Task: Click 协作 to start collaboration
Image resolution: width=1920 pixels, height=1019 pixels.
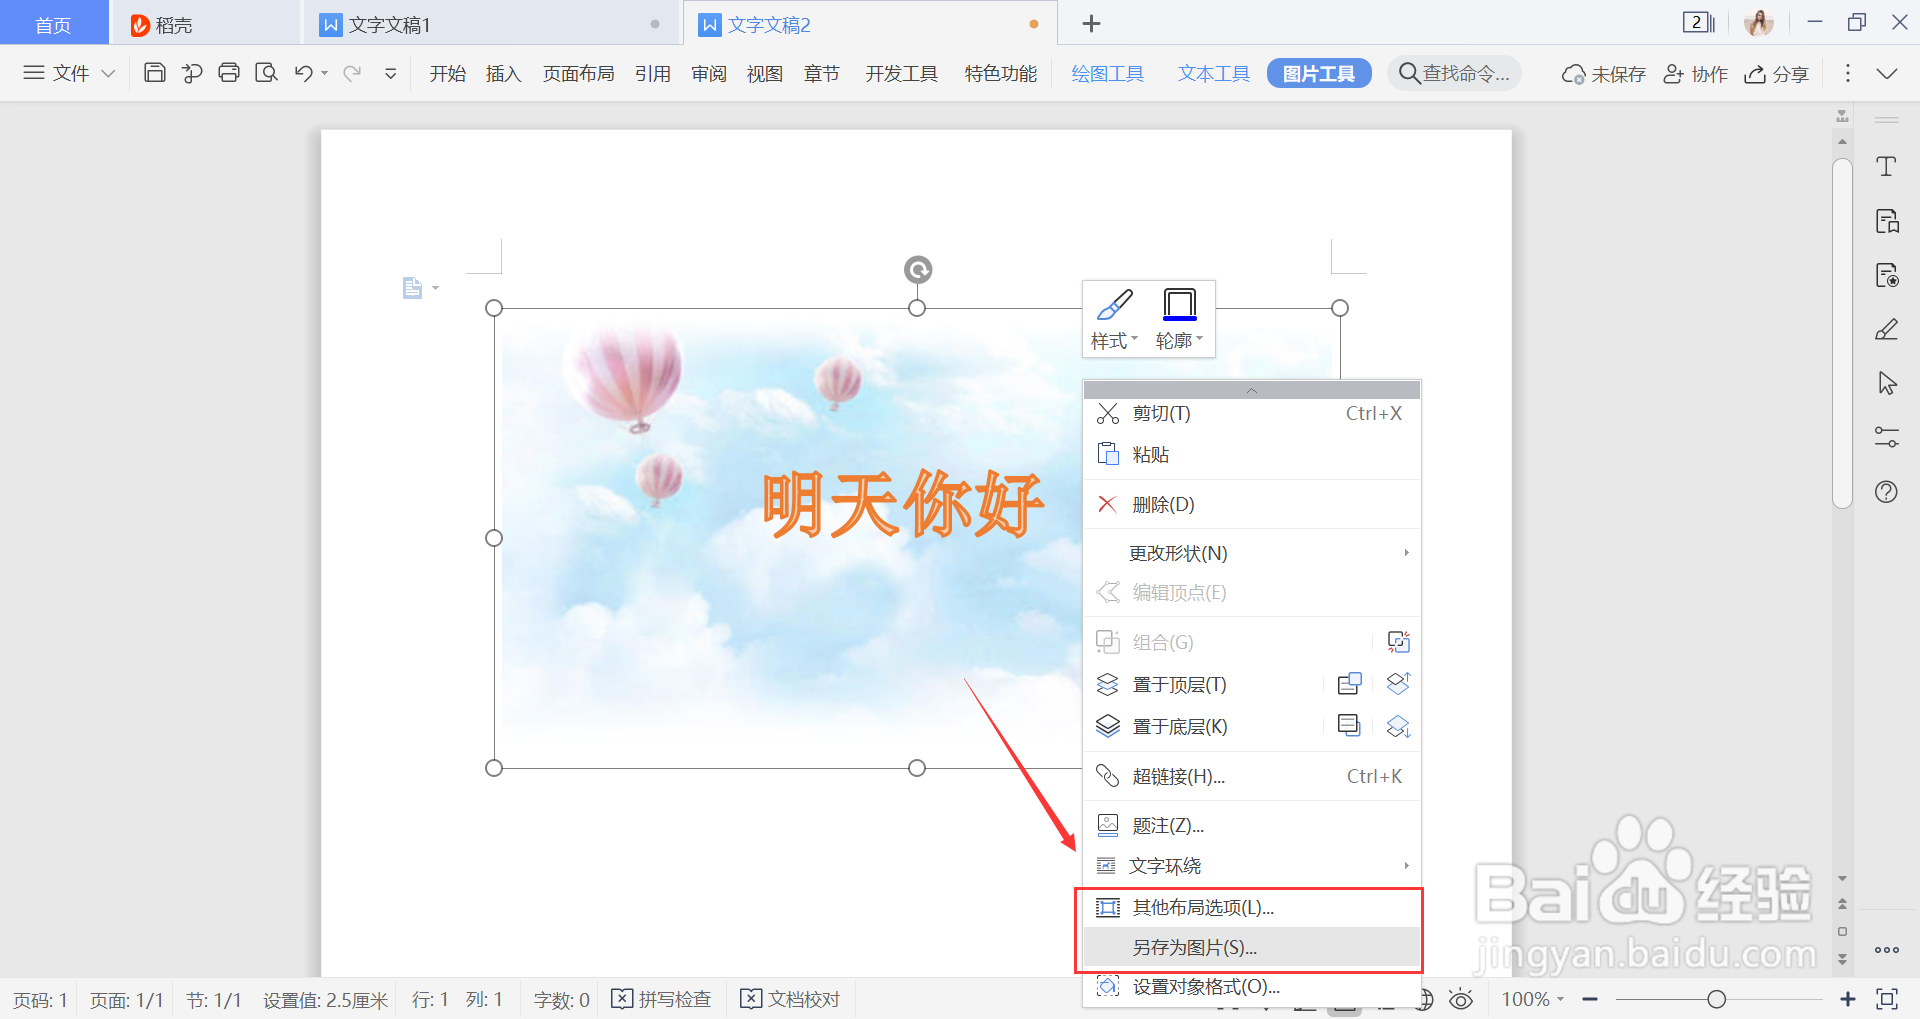Action: coord(1694,72)
